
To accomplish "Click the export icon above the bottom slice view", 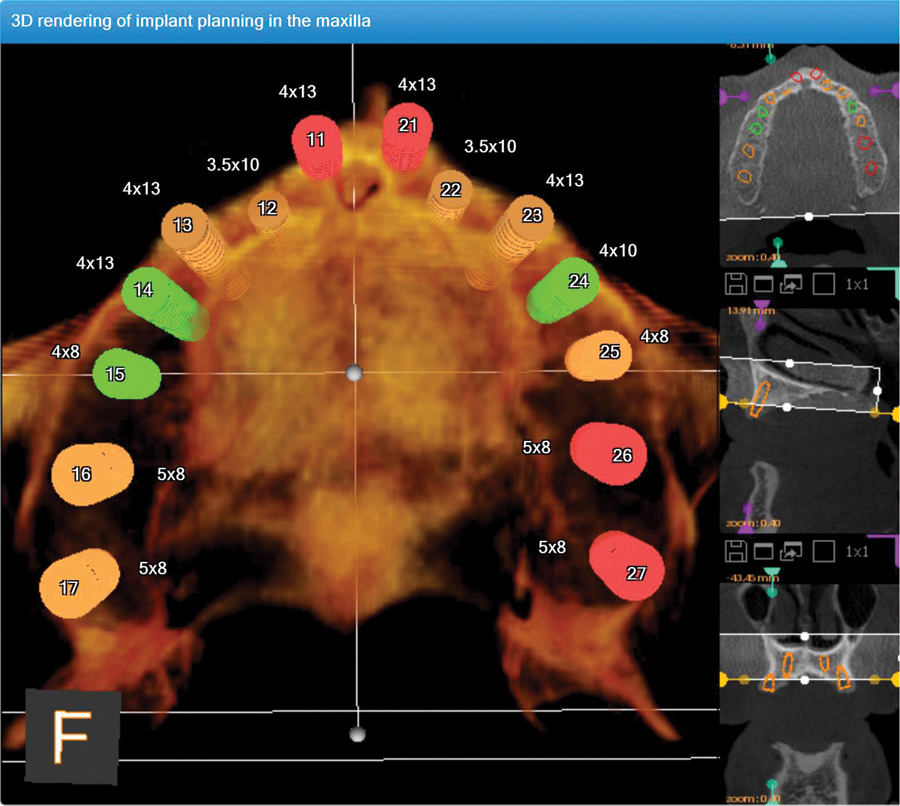I will tap(791, 551).
